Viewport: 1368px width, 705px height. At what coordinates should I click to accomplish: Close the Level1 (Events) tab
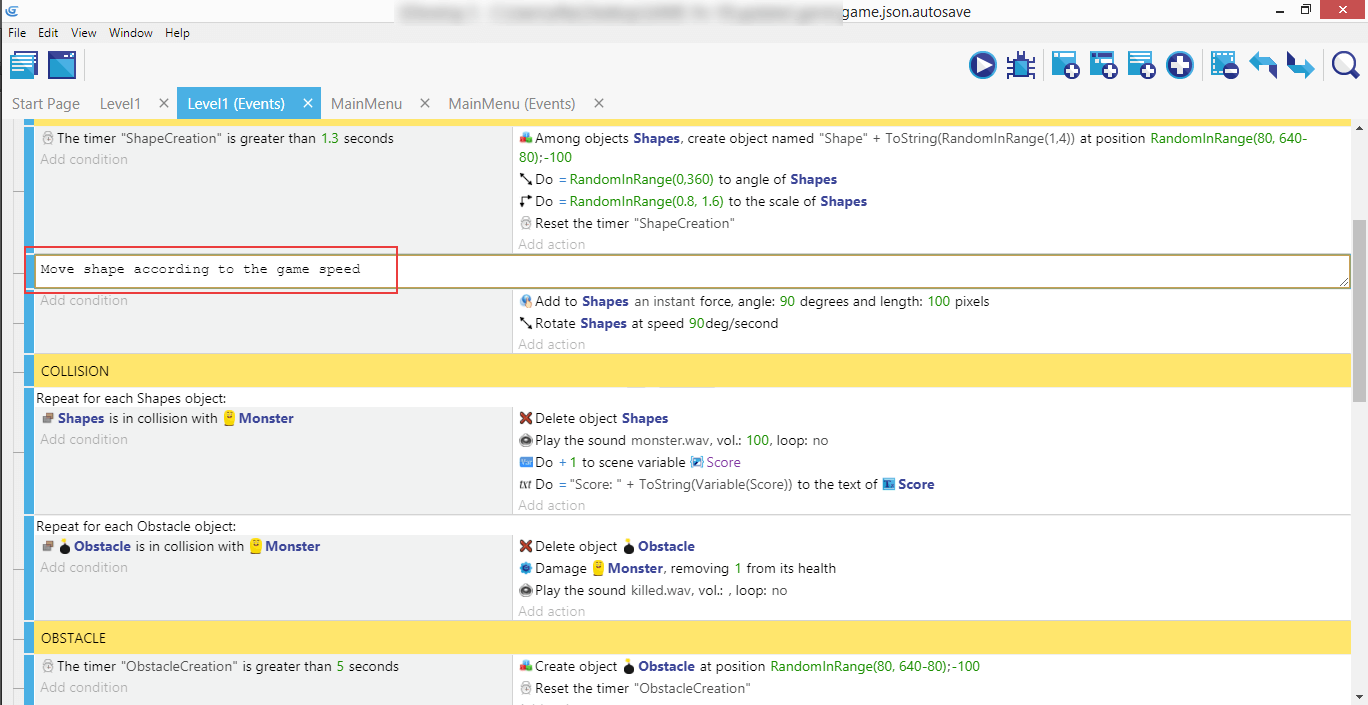click(308, 104)
